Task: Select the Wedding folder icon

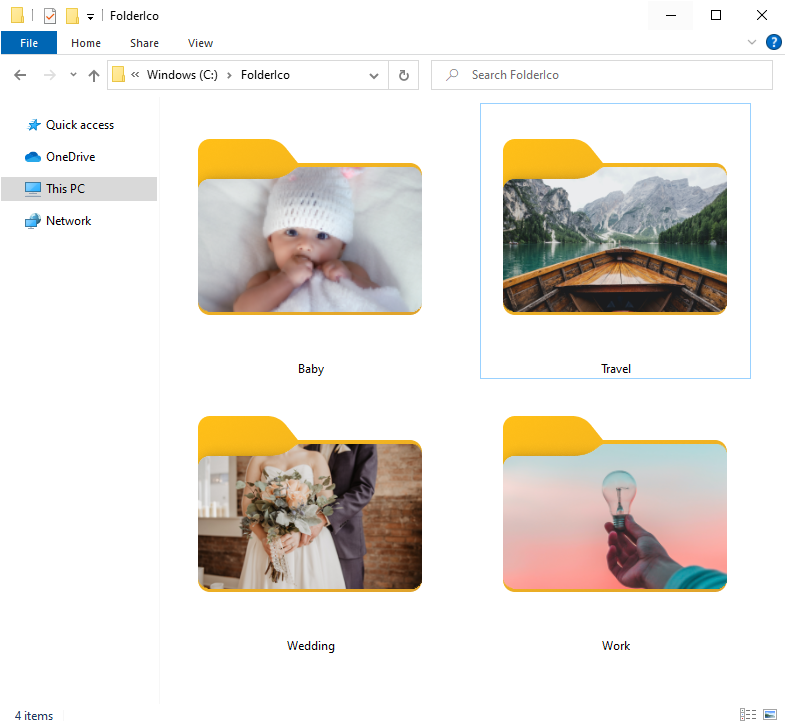Action: point(310,504)
